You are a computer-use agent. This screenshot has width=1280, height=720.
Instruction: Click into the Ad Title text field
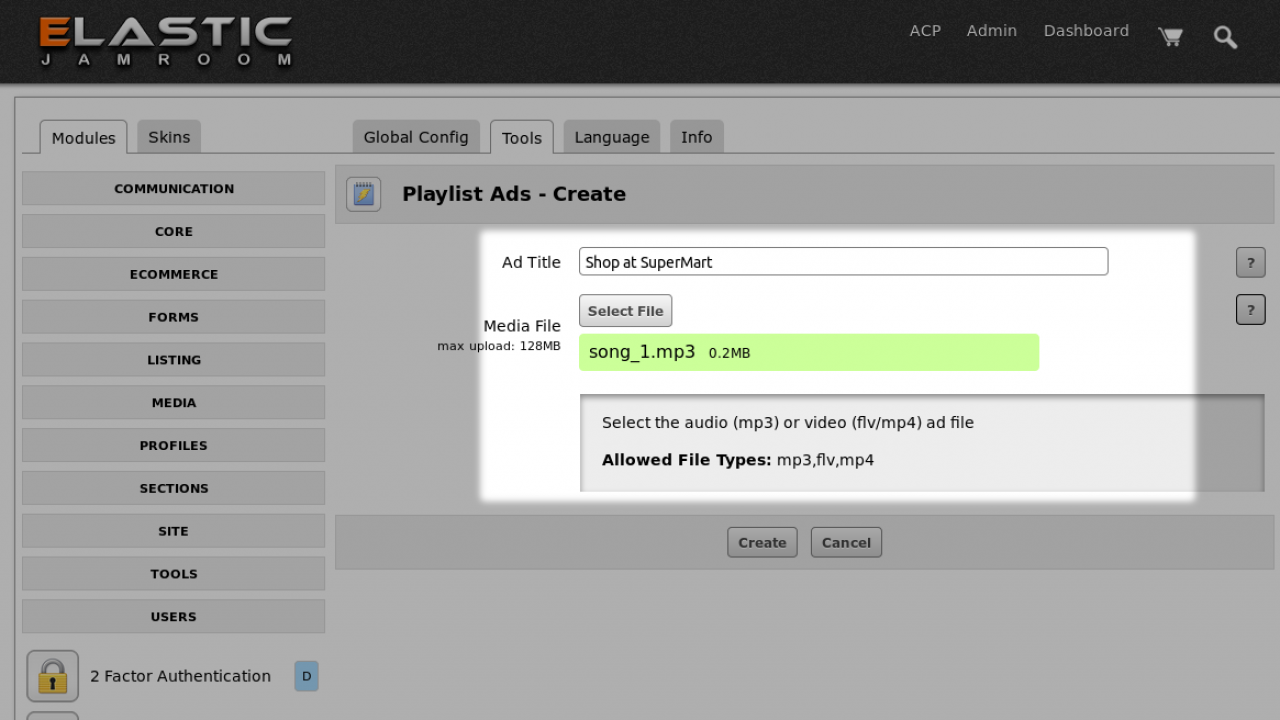click(x=843, y=262)
